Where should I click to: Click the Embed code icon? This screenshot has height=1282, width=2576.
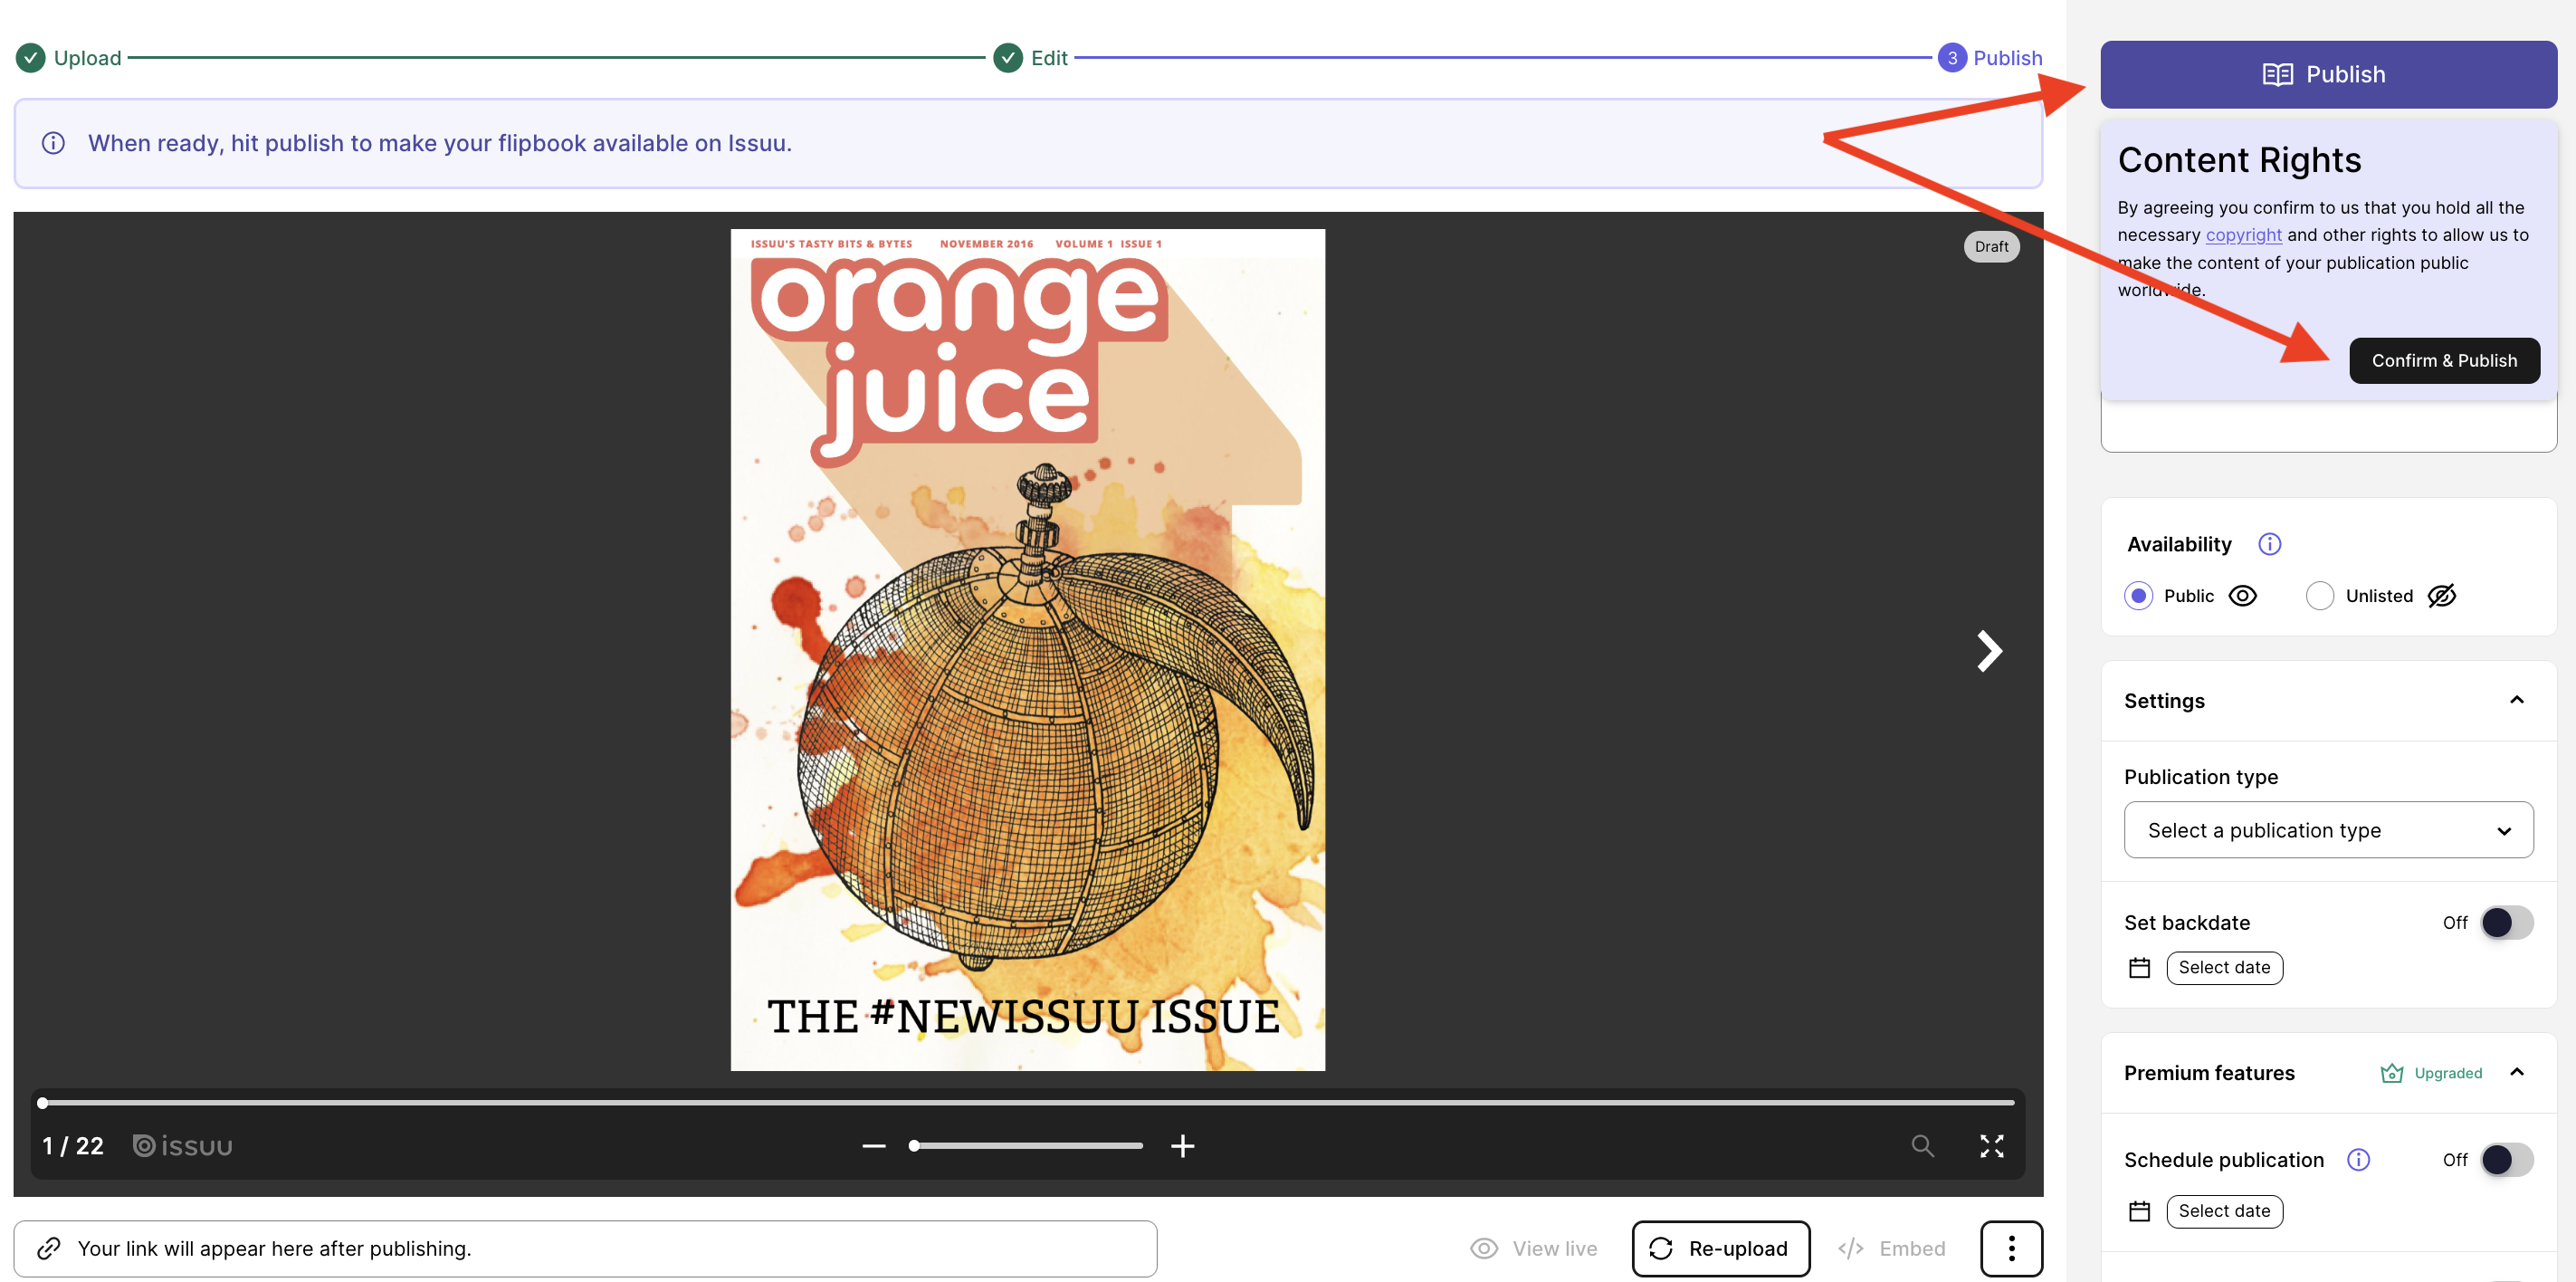tap(1850, 1248)
